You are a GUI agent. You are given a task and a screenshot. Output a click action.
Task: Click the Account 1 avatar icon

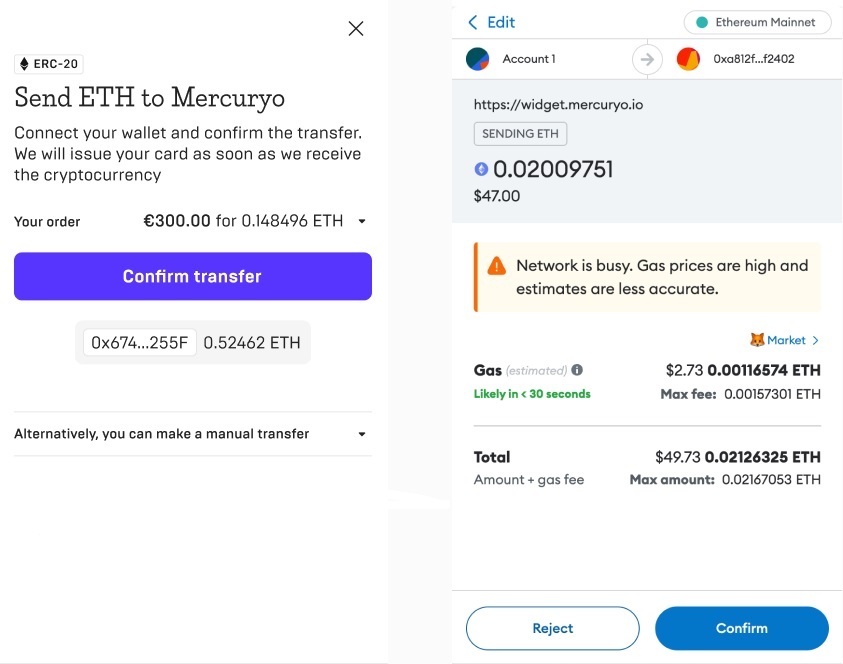tap(478, 59)
